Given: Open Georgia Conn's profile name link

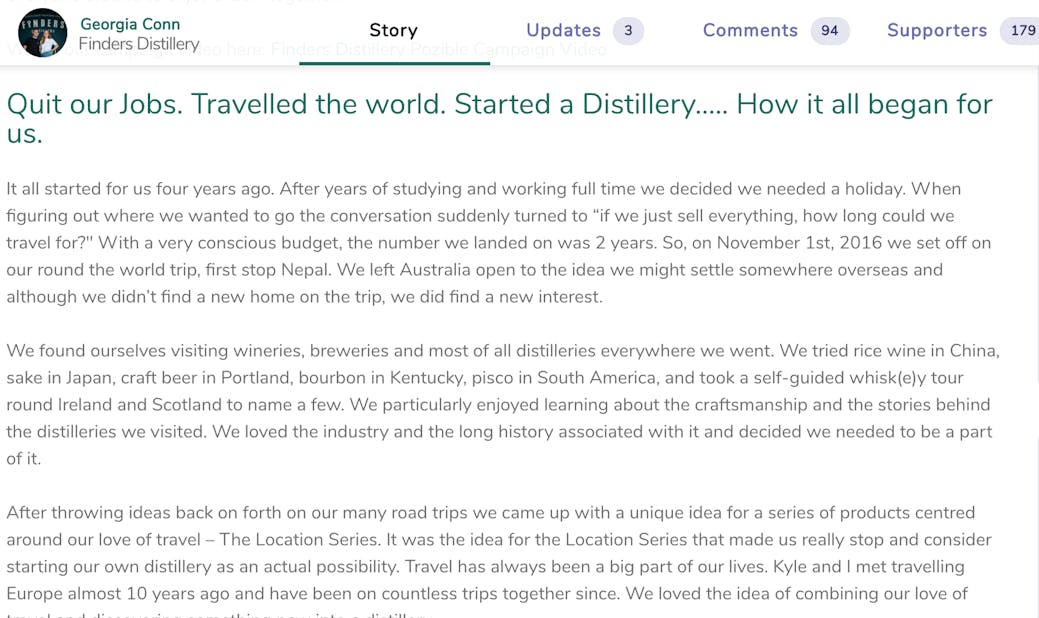Looking at the screenshot, I should (130, 24).
